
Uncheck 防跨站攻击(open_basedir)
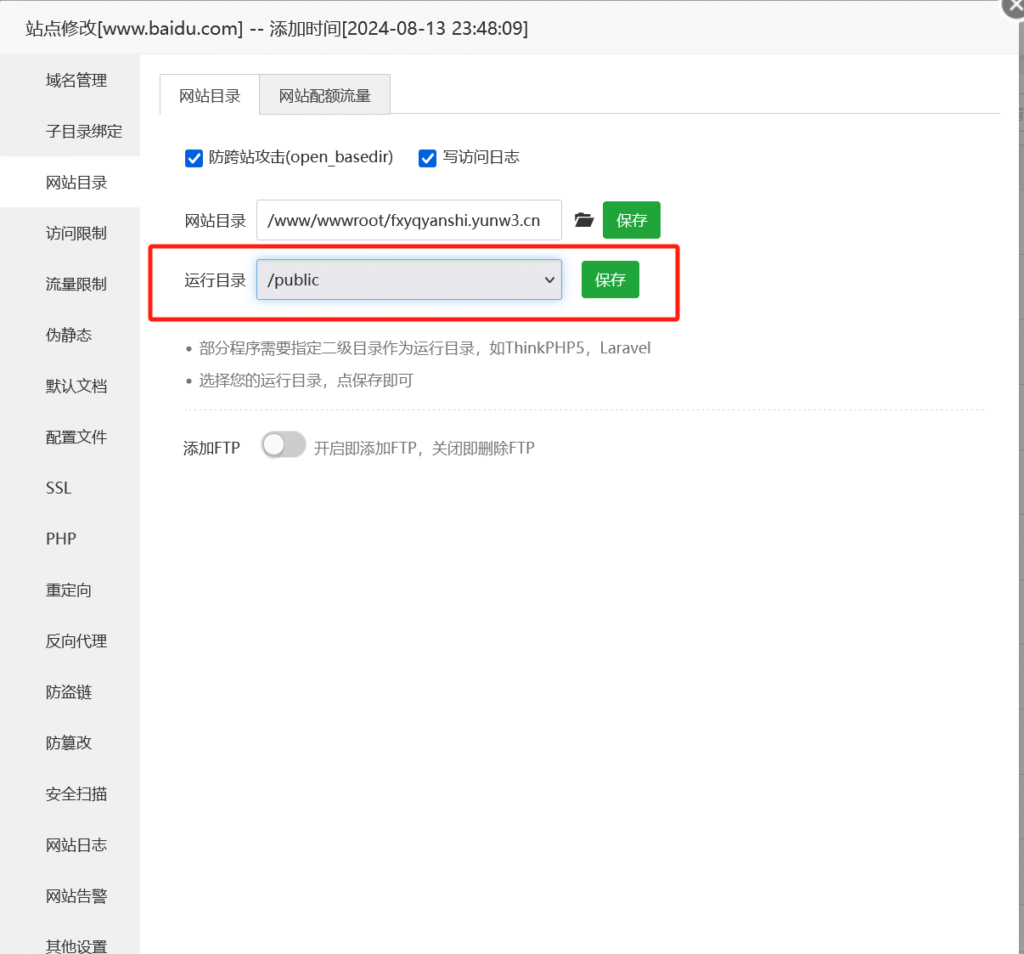[x=193, y=158]
